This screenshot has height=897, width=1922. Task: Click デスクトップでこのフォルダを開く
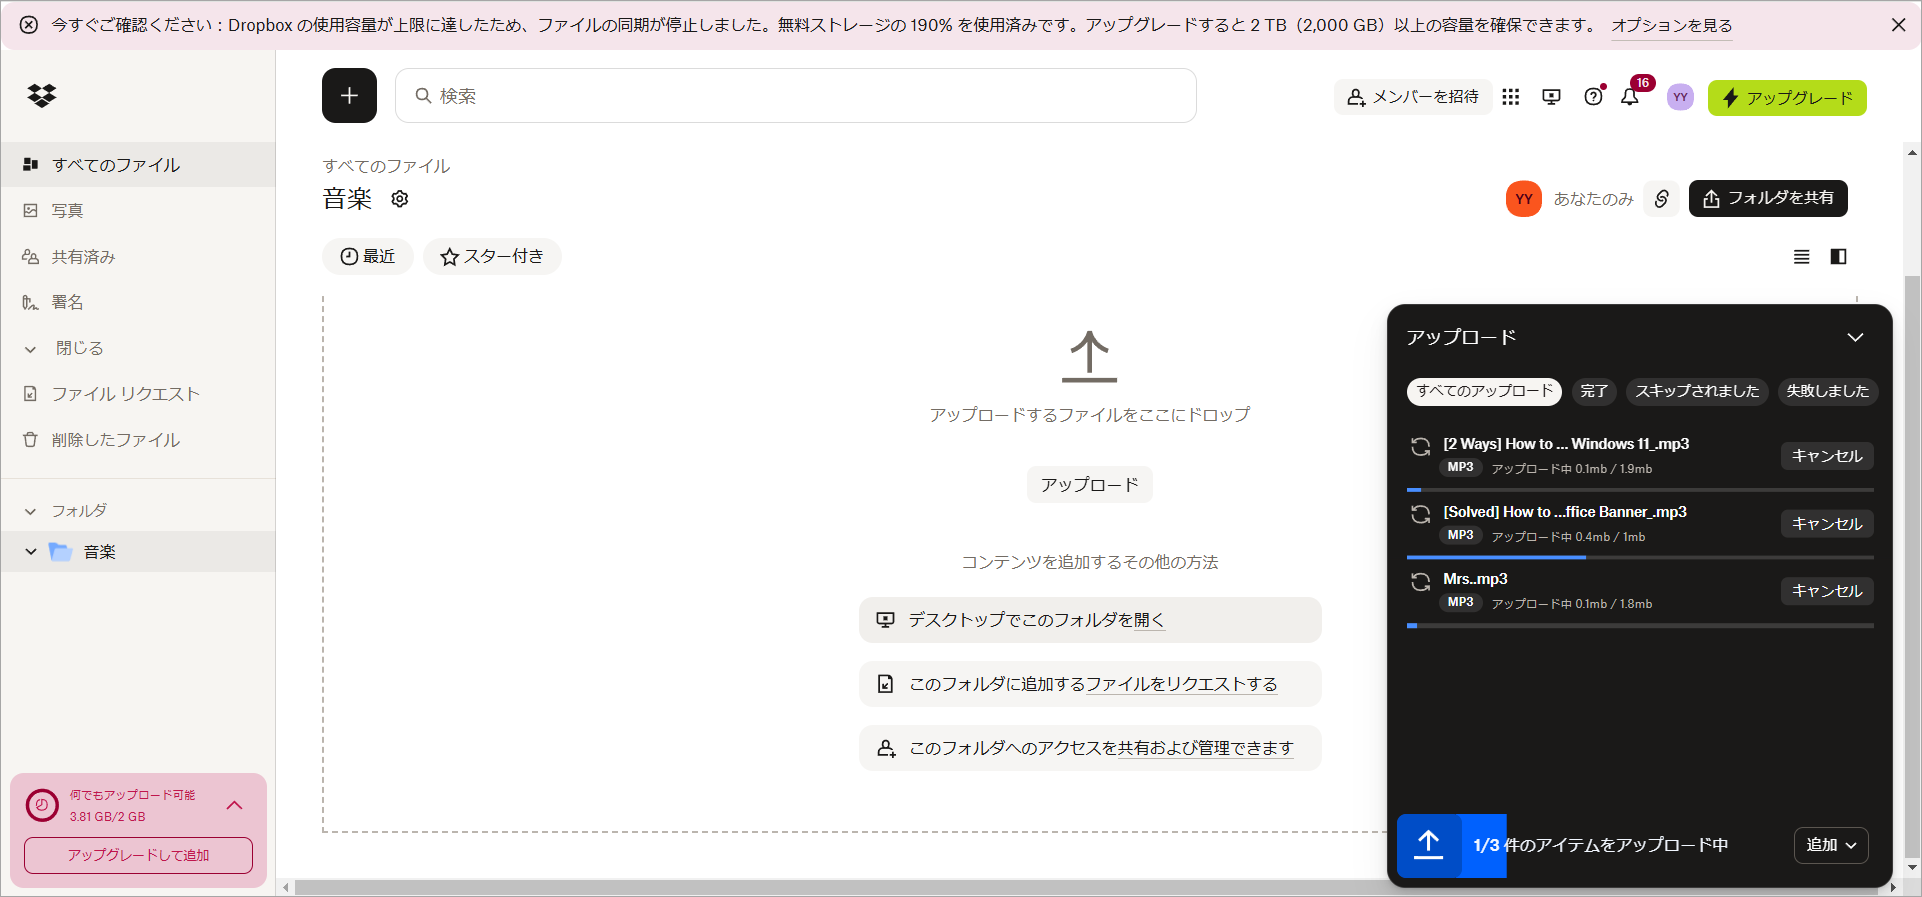click(x=1090, y=620)
